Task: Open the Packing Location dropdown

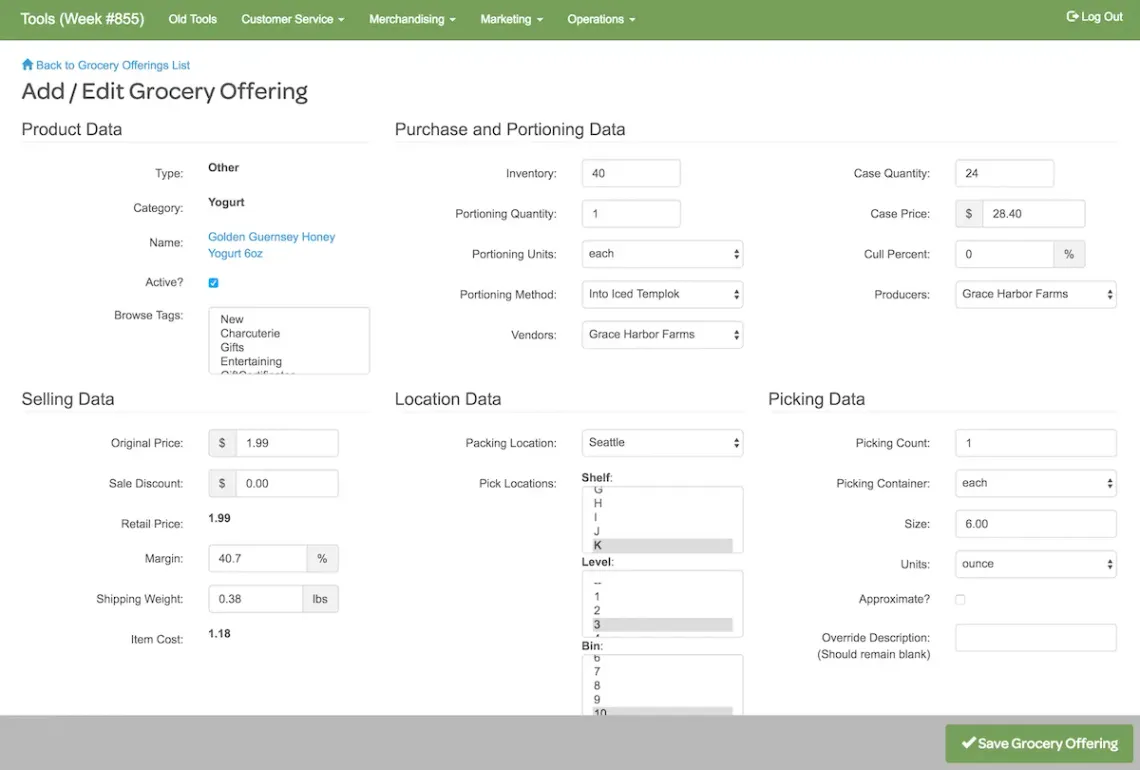Action: click(662, 443)
